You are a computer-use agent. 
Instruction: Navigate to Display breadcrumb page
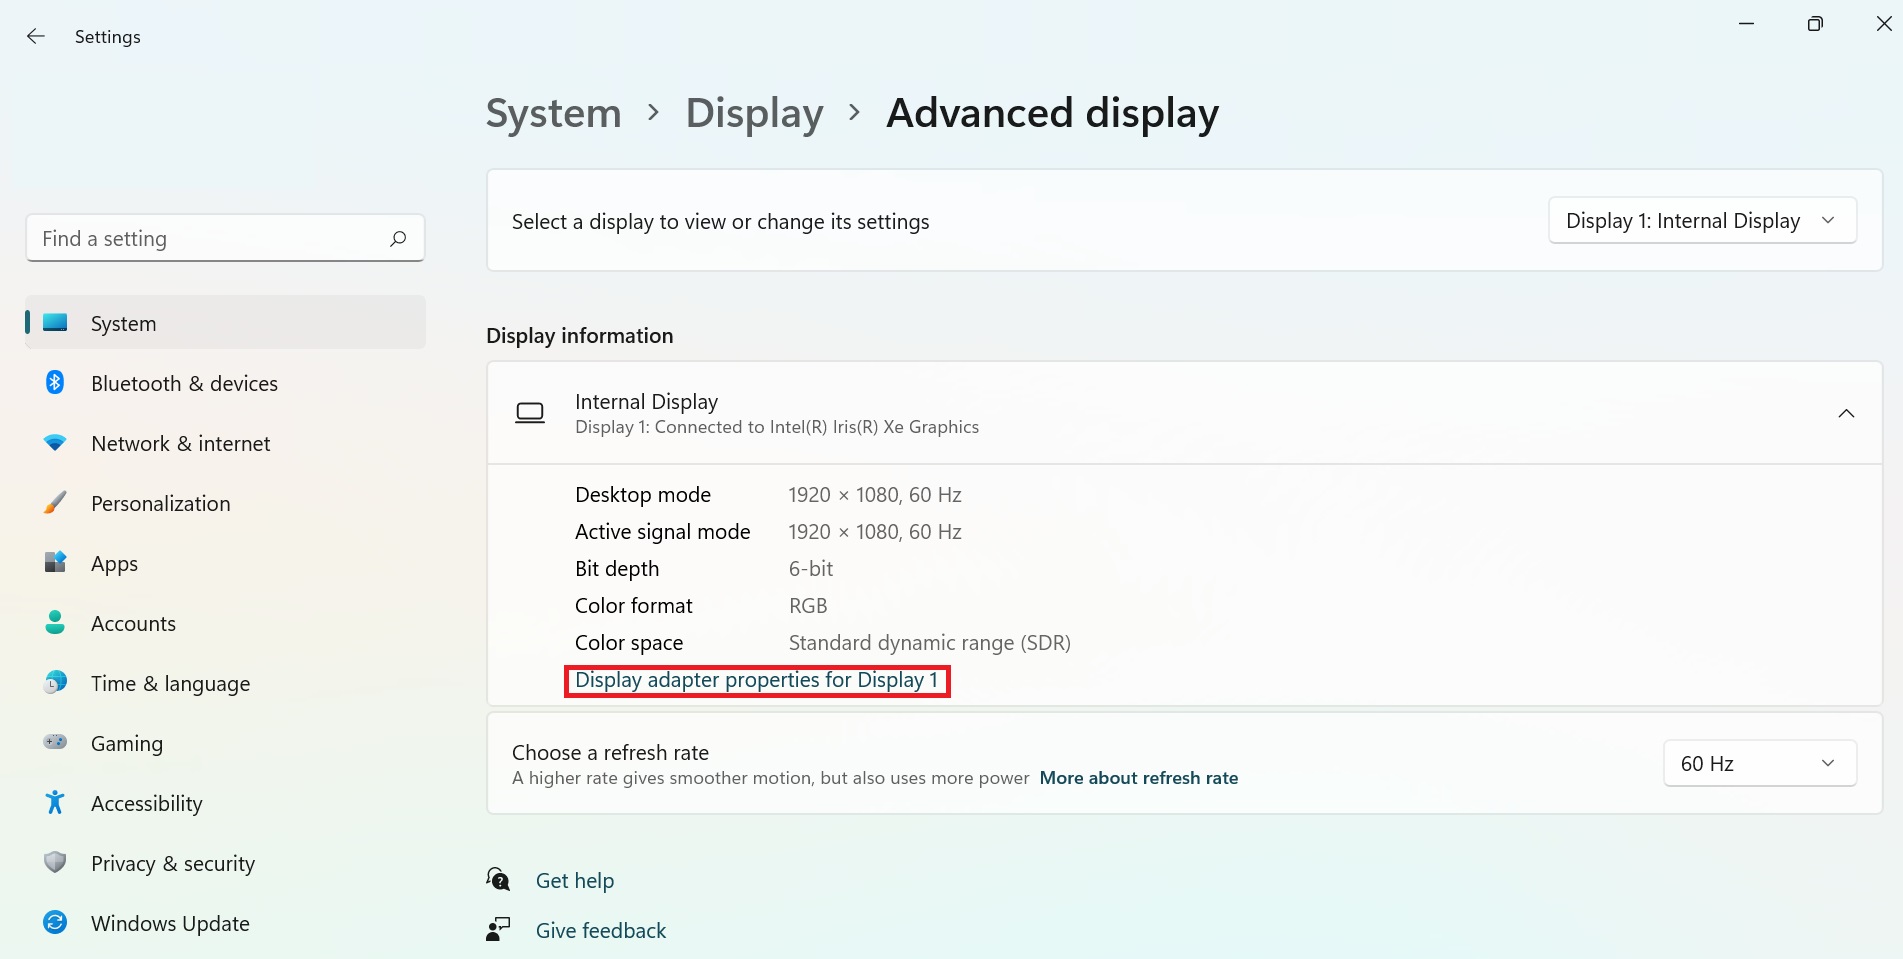[x=754, y=113]
